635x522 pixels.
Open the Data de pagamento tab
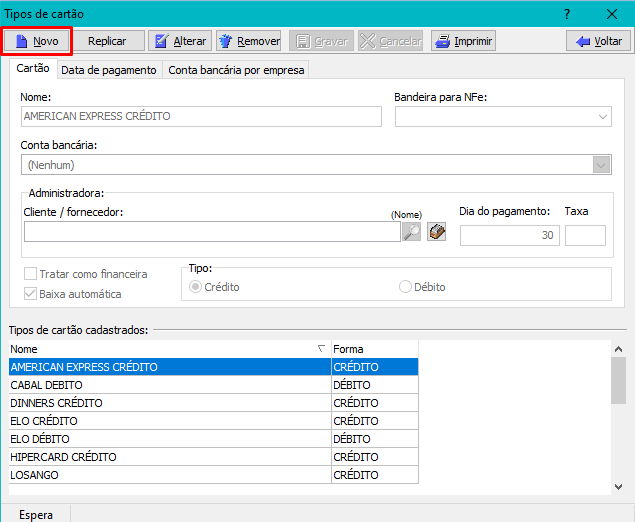109,70
